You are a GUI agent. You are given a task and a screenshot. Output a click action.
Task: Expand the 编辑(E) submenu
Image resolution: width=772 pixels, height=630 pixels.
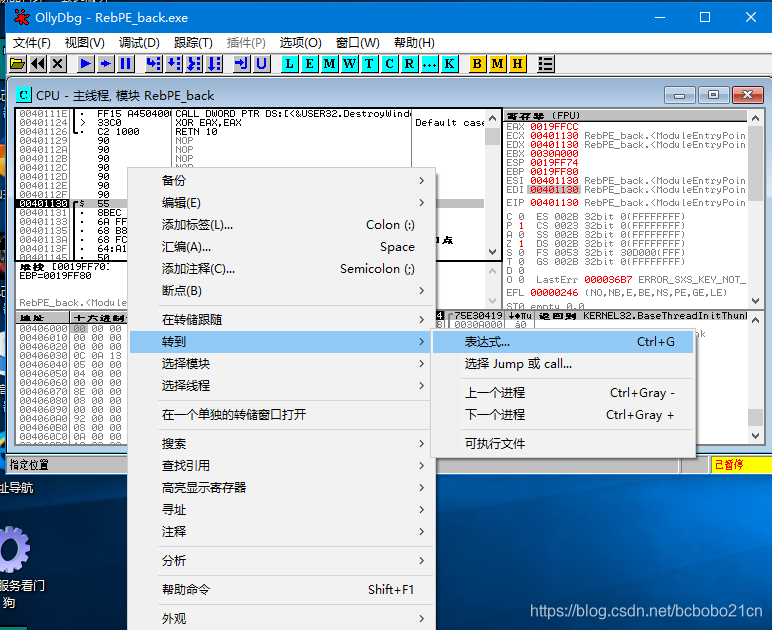282,203
